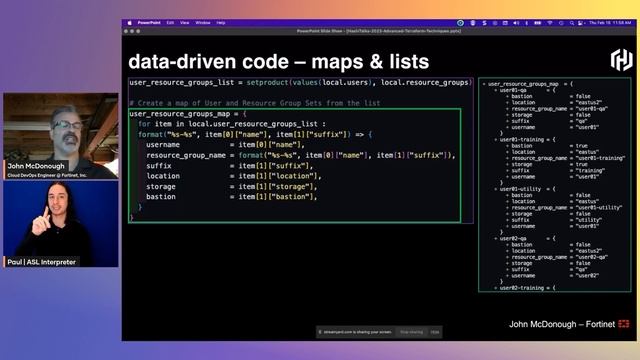Click the 'location' code line
The image size is (640, 360).
click(234, 176)
